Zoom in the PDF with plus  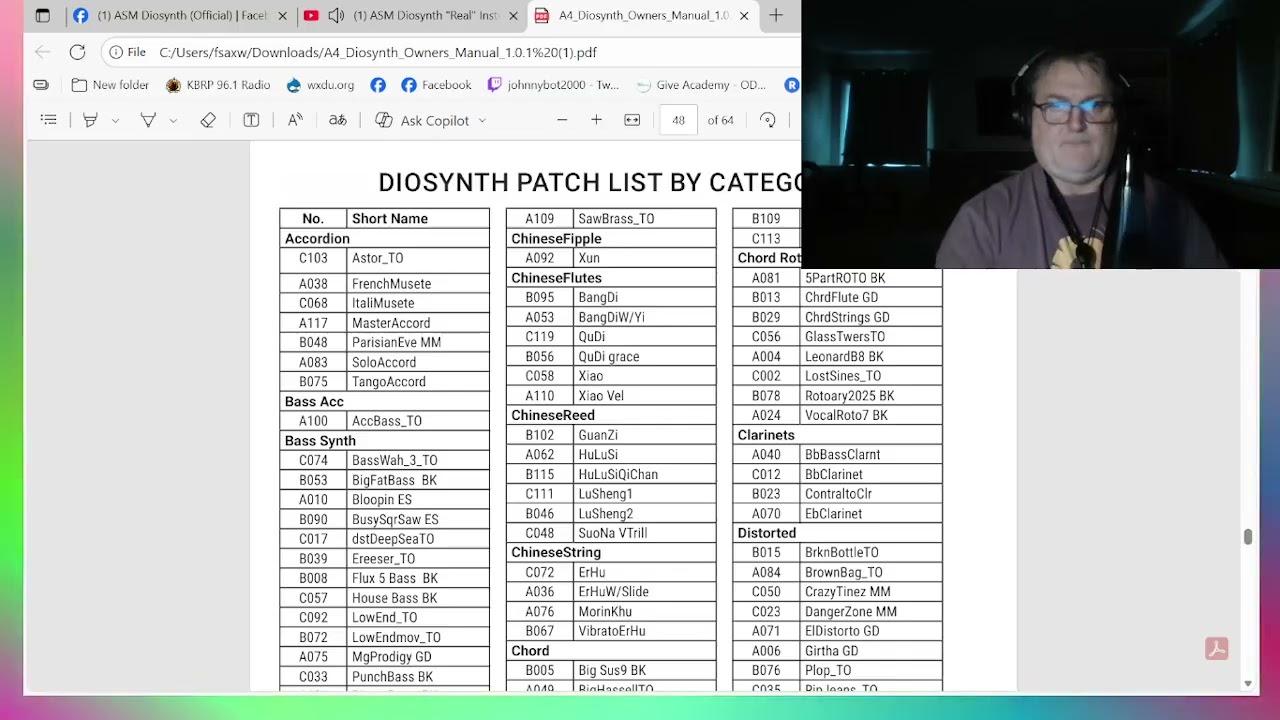point(596,120)
